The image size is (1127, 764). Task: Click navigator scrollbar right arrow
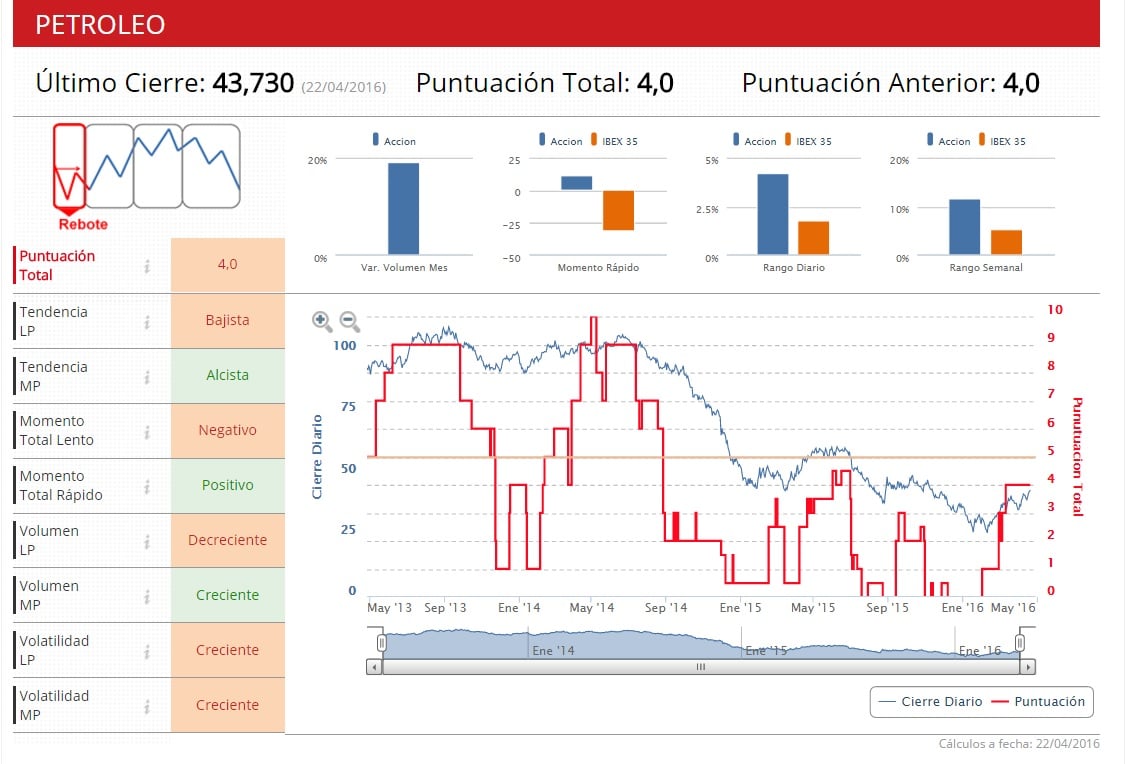click(1028, 667)
